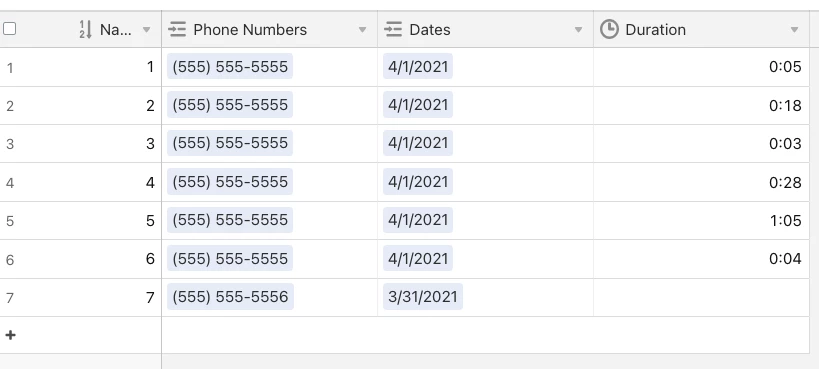The width and height of the screenshot is (819, 369).
Task: Click the phone chip in row 1
Action: (x=230, y=66)
